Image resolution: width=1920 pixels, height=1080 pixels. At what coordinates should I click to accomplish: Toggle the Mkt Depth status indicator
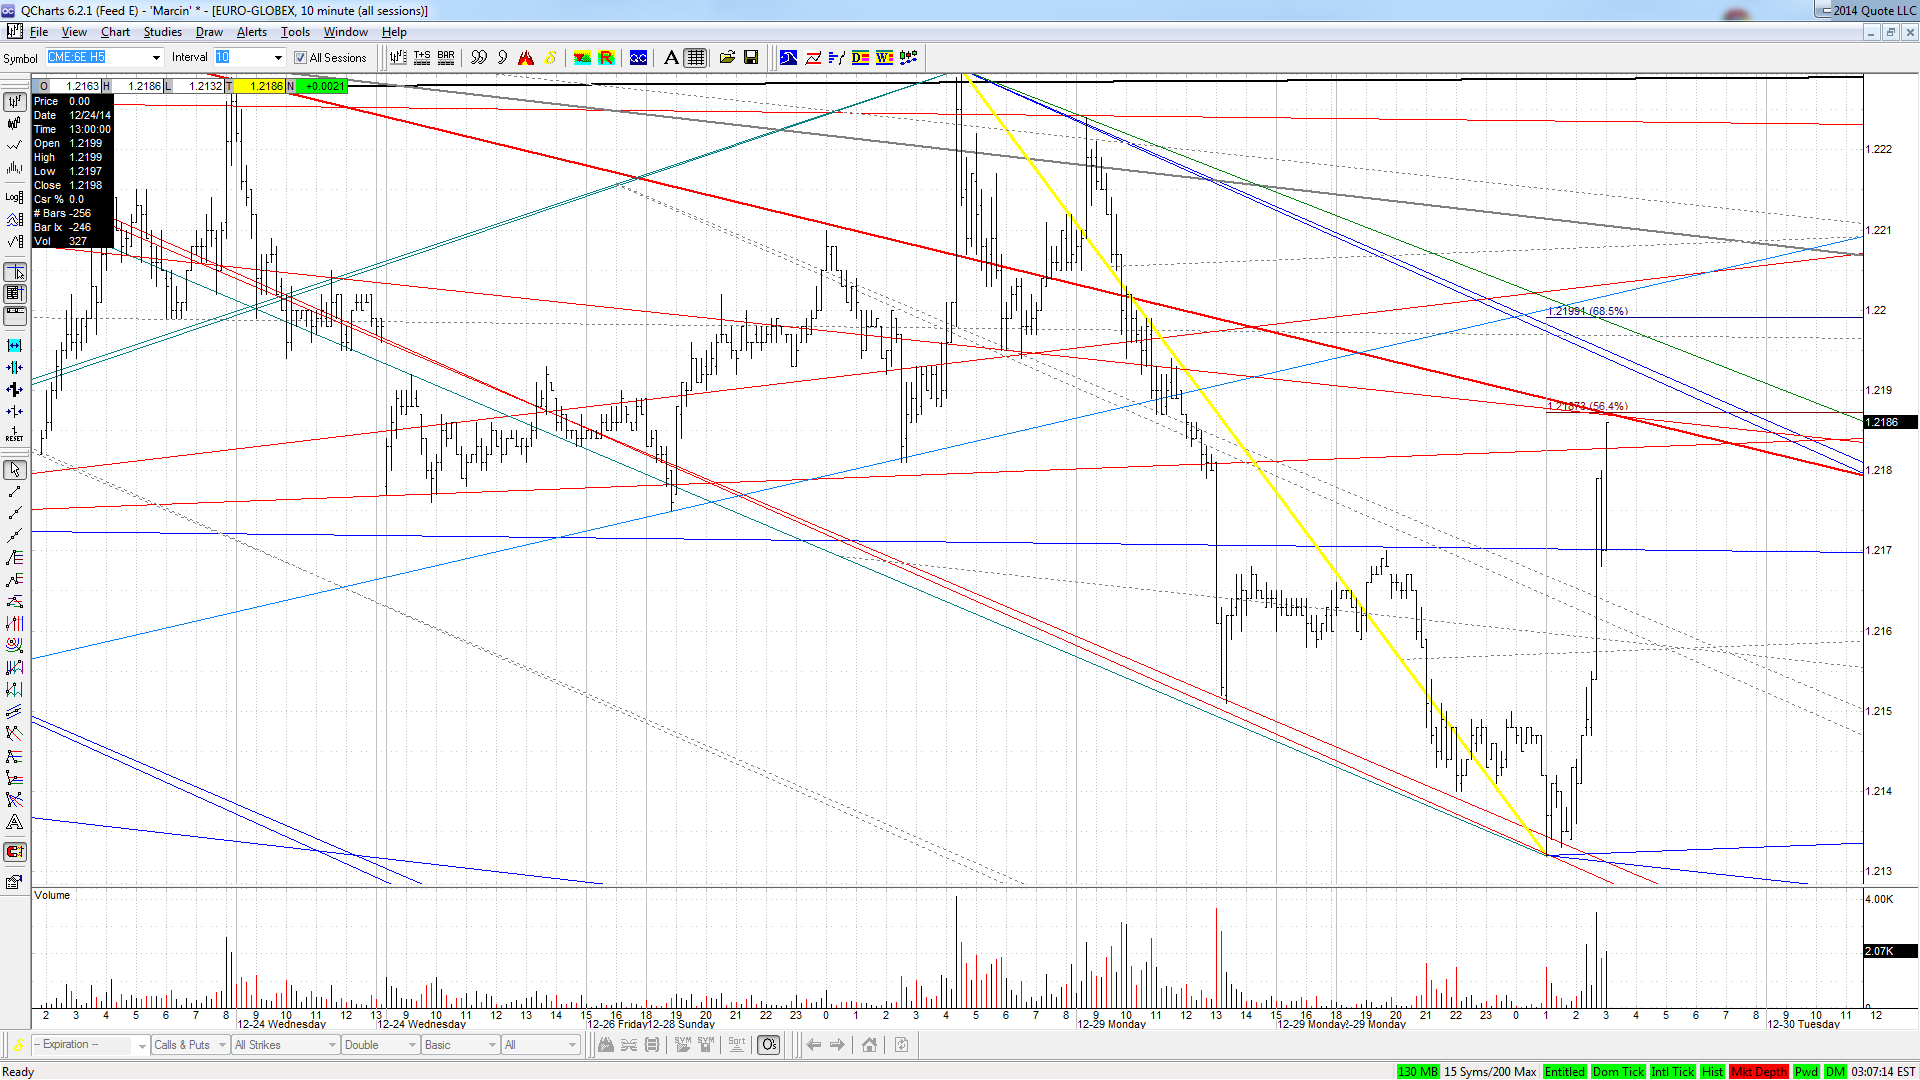[1758, 1072]
